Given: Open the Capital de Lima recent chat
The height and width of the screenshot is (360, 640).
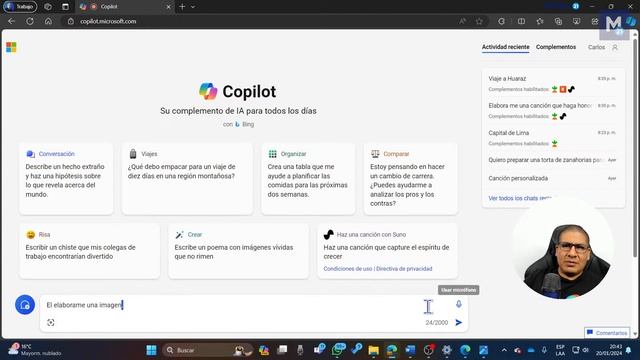Looking at the screenshot, I should (552, 138).
